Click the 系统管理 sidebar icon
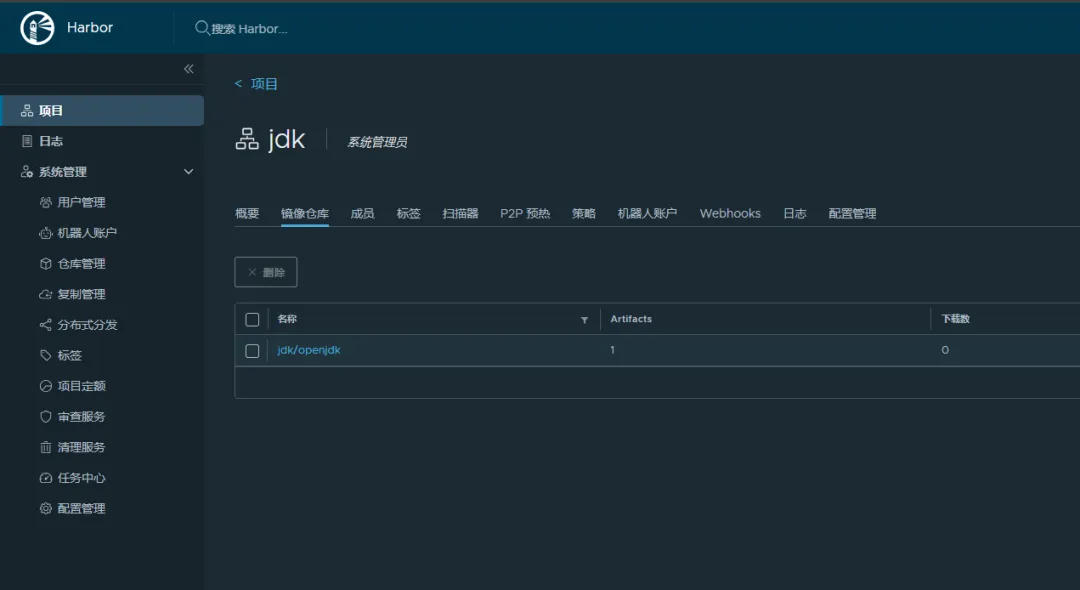The width and height of the screenshot is (1080, 590). tap(27, 171)
